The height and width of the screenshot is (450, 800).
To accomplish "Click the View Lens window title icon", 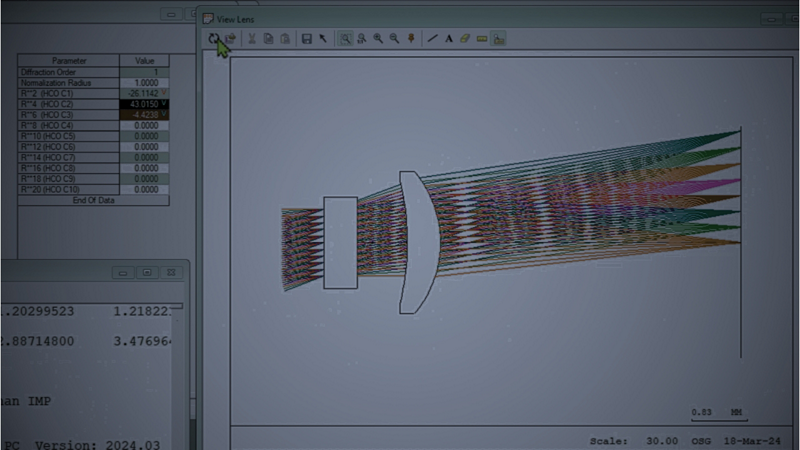I will (x=208, y=19).
